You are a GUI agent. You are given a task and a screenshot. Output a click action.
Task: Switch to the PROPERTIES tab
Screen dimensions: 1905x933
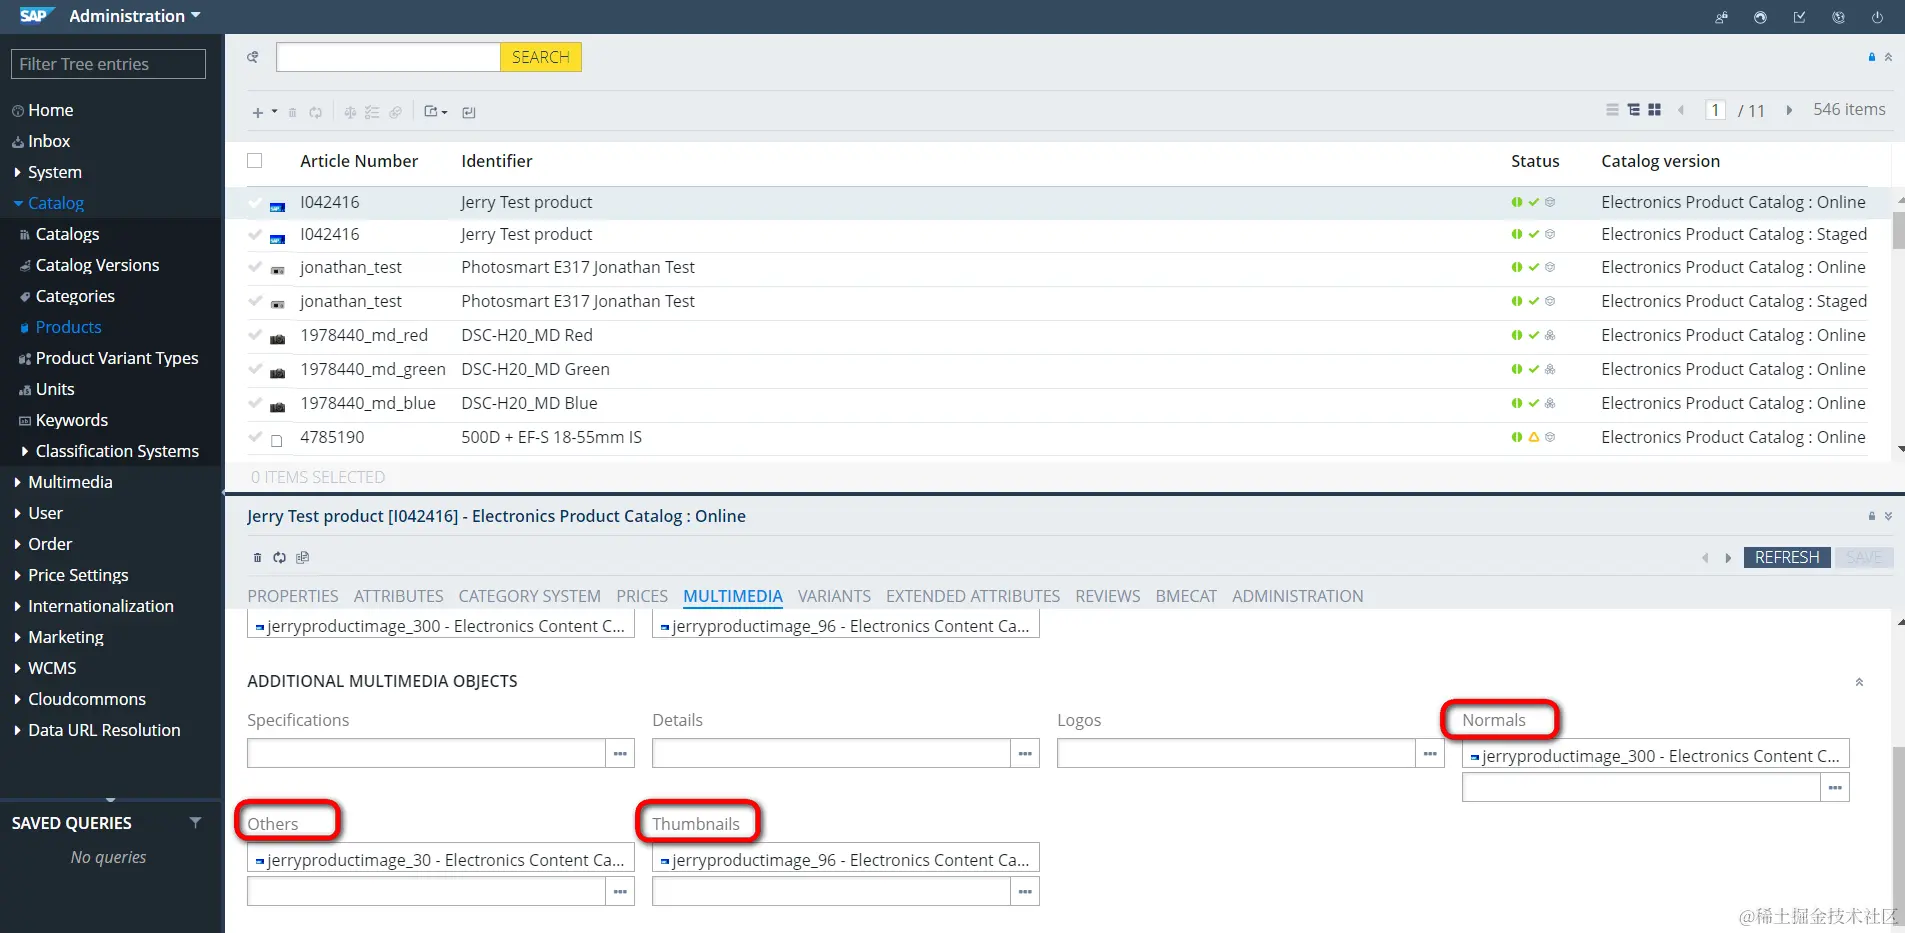point(293,596)
